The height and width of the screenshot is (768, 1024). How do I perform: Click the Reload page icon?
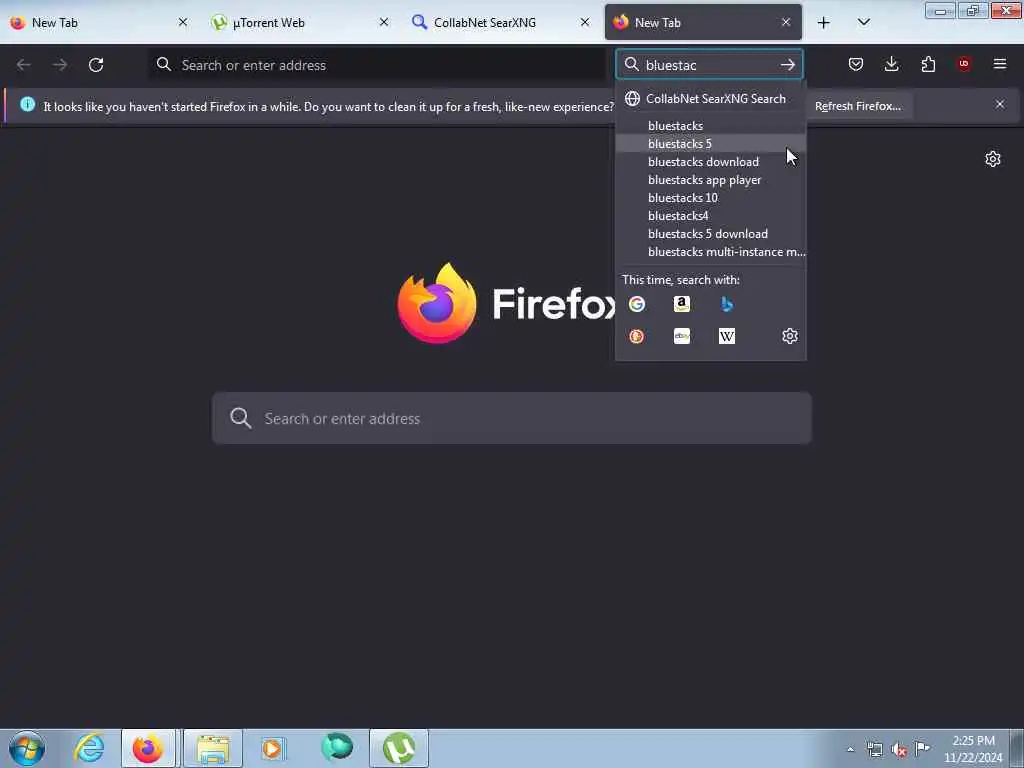(96, 65)
